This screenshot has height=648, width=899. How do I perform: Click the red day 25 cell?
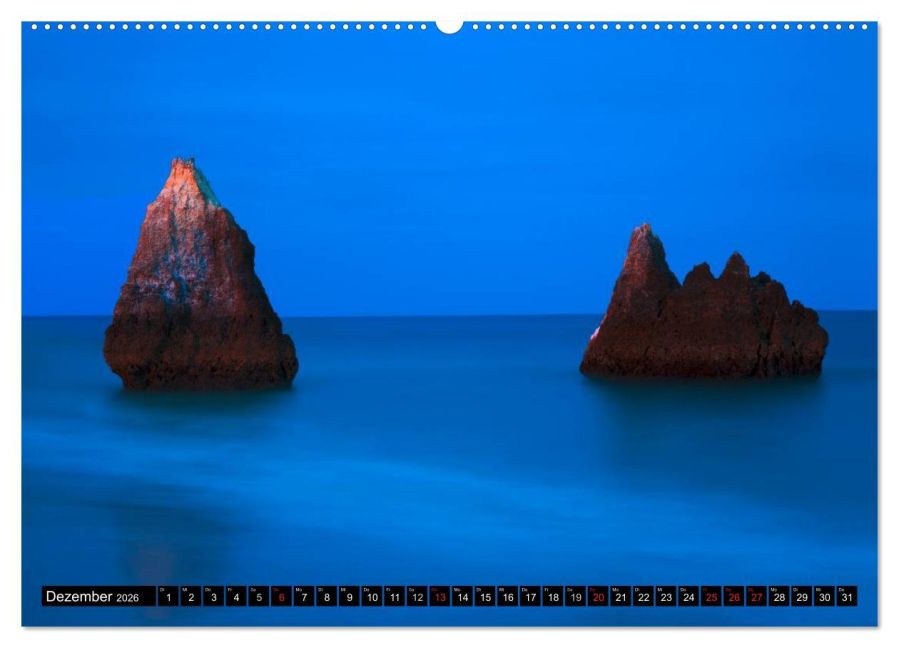coord(712,596)
